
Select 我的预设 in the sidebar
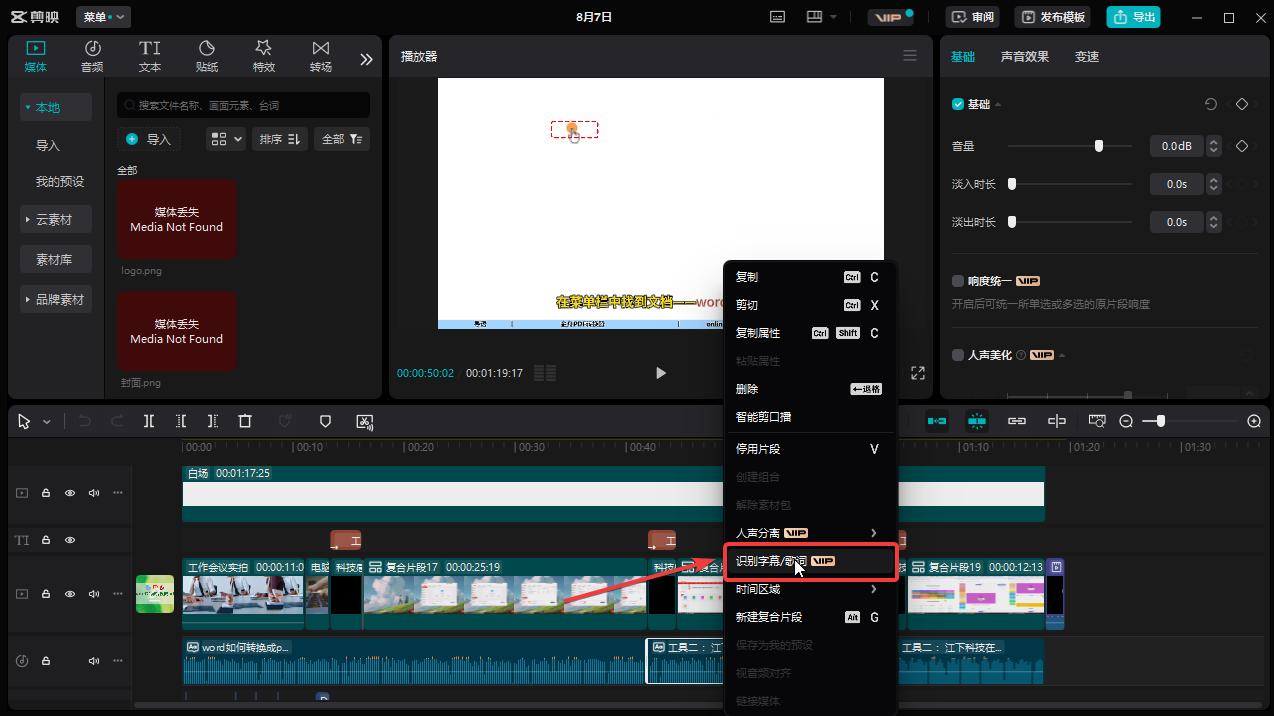click(60, 182)
